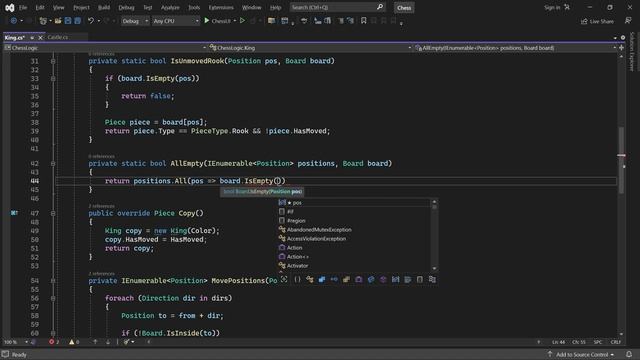Open AllEmpty member navigation dropdown
Image resolution: width=640 pixels, height=360 pixels.
[x=515, y=48]
